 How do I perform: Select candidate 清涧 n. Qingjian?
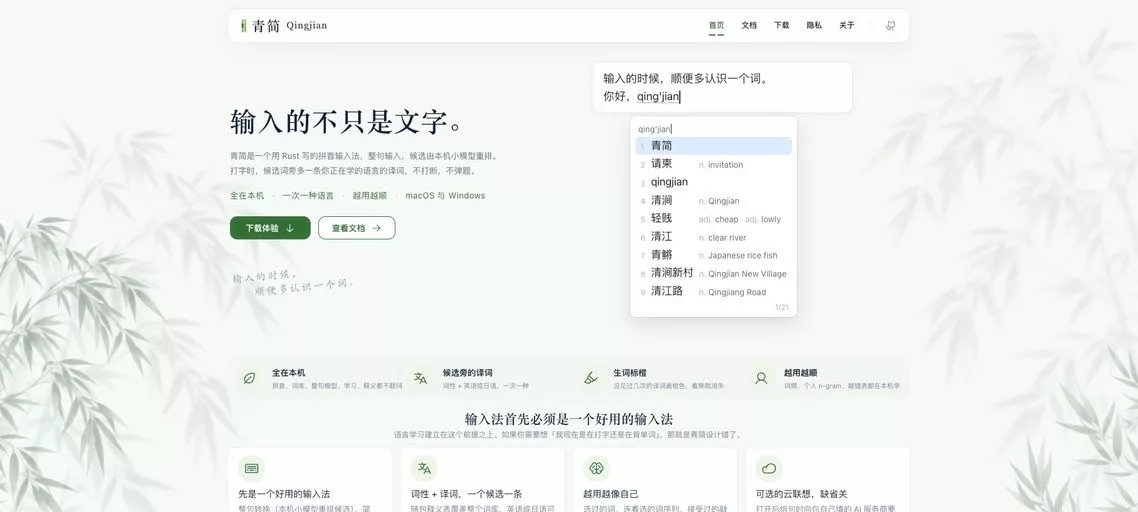tap(713, 200)
